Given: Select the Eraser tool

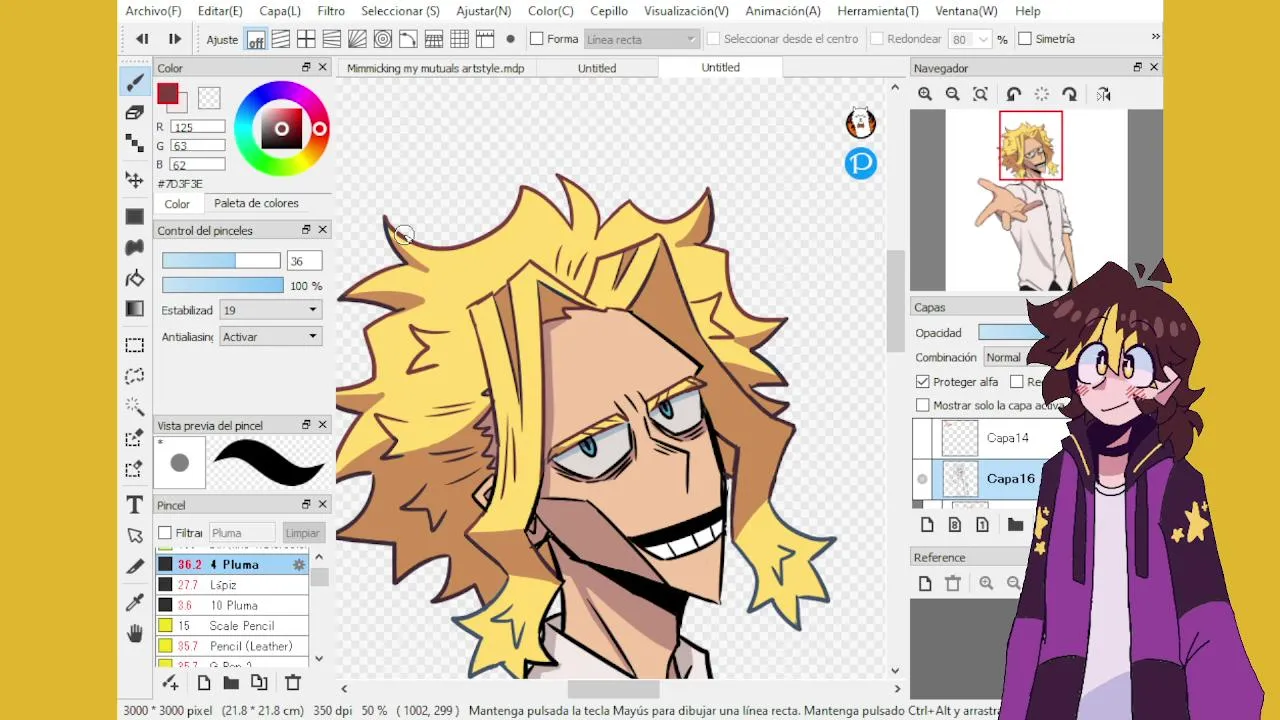Looking at the screenshot, I should pyautogui.click(x=134, y=113).
